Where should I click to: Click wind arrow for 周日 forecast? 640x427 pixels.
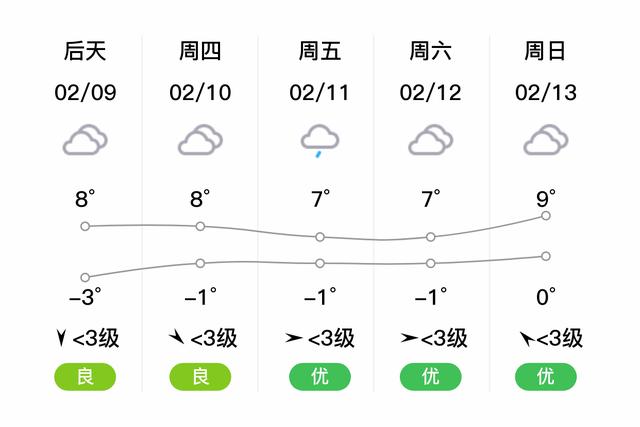point(527,338)
